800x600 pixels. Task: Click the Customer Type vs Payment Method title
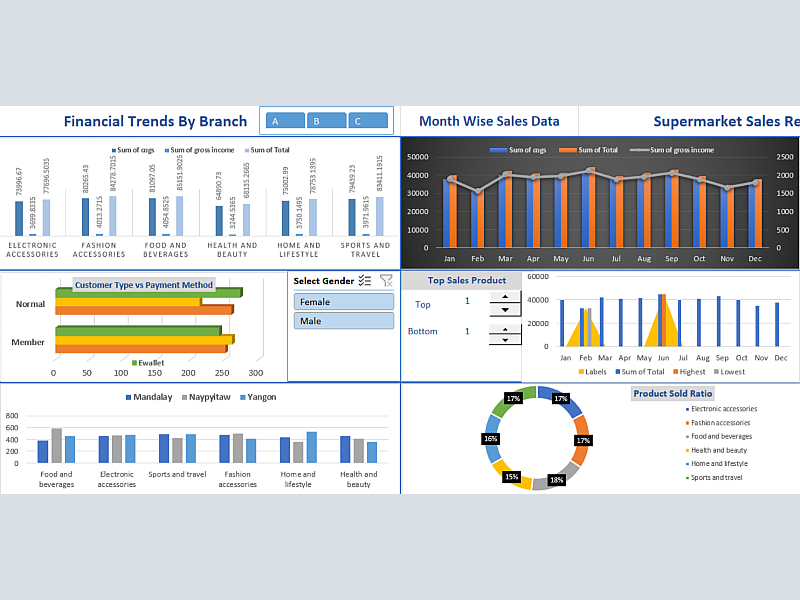pyautogui.click(x=144, y=285)
